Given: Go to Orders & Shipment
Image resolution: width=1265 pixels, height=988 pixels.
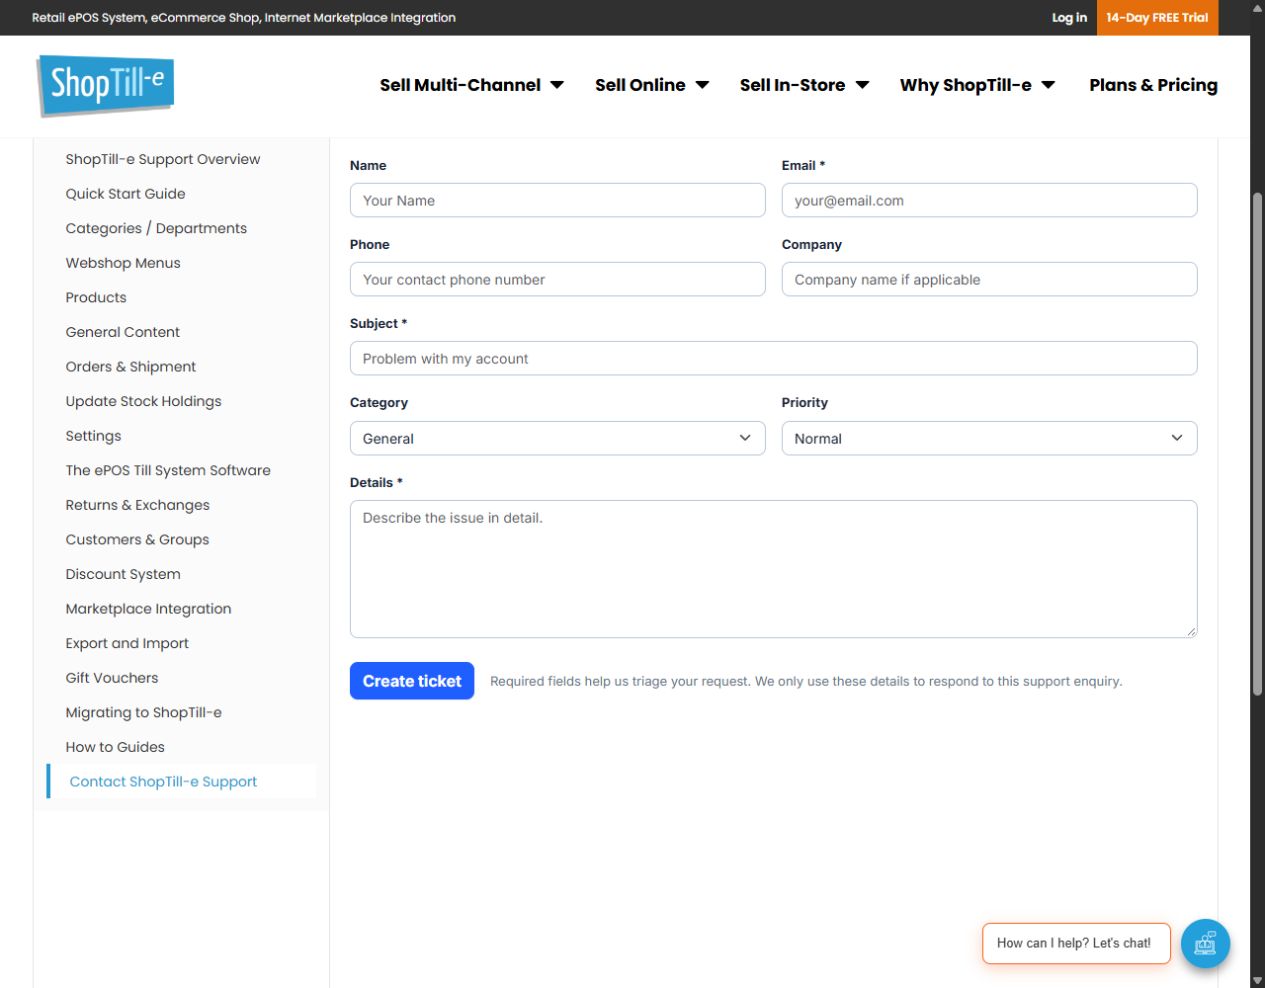Looking at the screenshot, I should pos(130,367).
